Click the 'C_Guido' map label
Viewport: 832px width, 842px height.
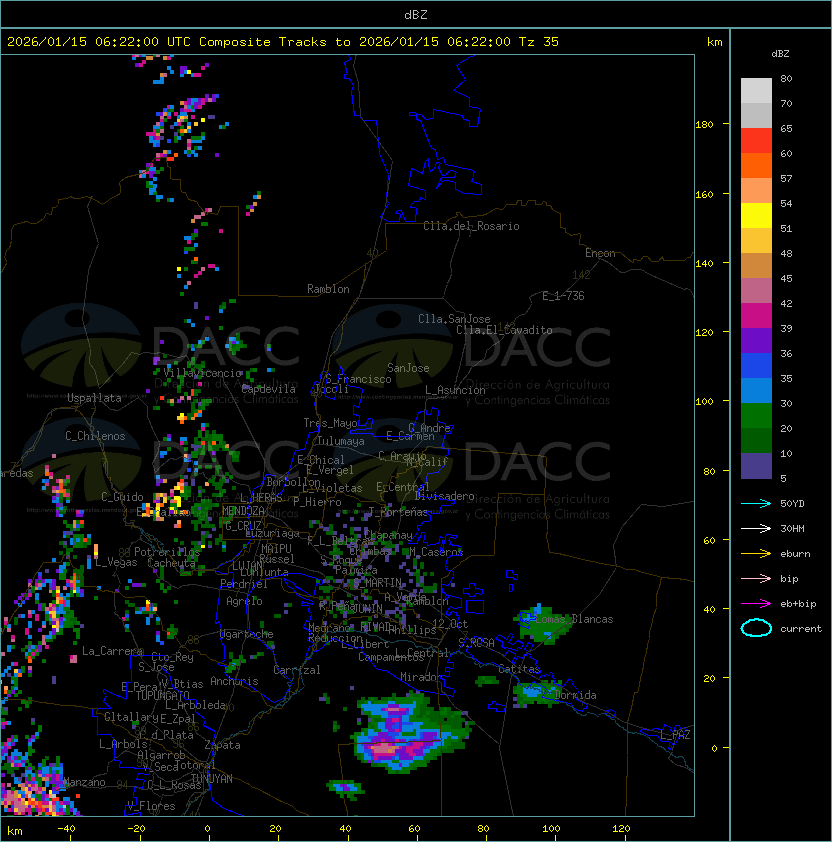[x=122, y=497]
